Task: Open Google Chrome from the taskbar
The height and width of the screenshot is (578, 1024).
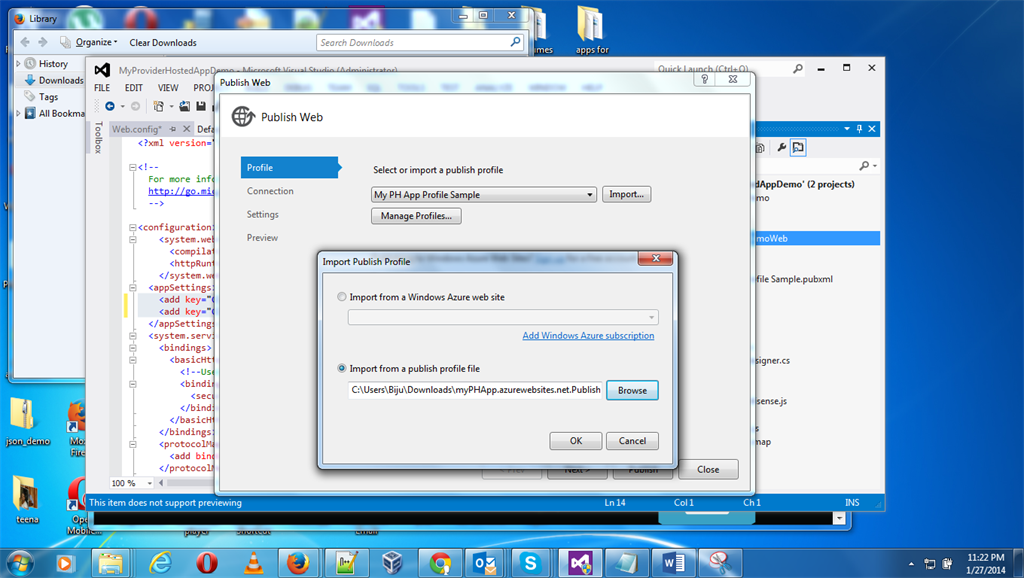Action: pyautogui.click(x=440, y=563)
